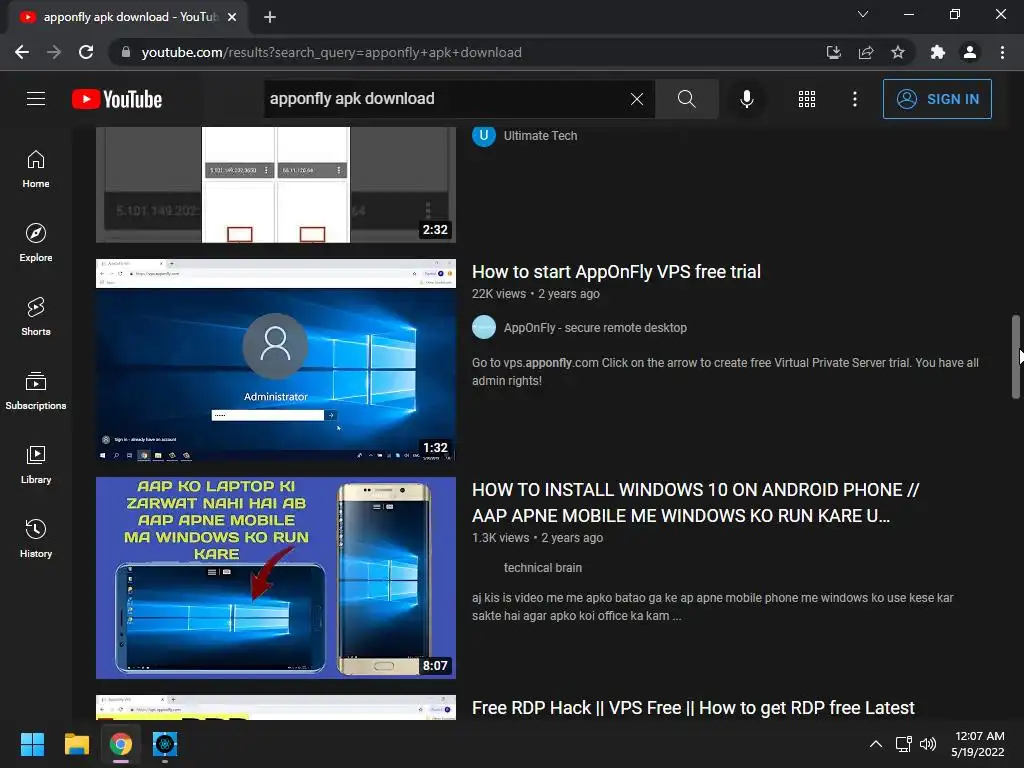The height and width of the screenshot is (768, 1024).
Task: Open the 2:32 video thumbnail
Action: (276, 185)
